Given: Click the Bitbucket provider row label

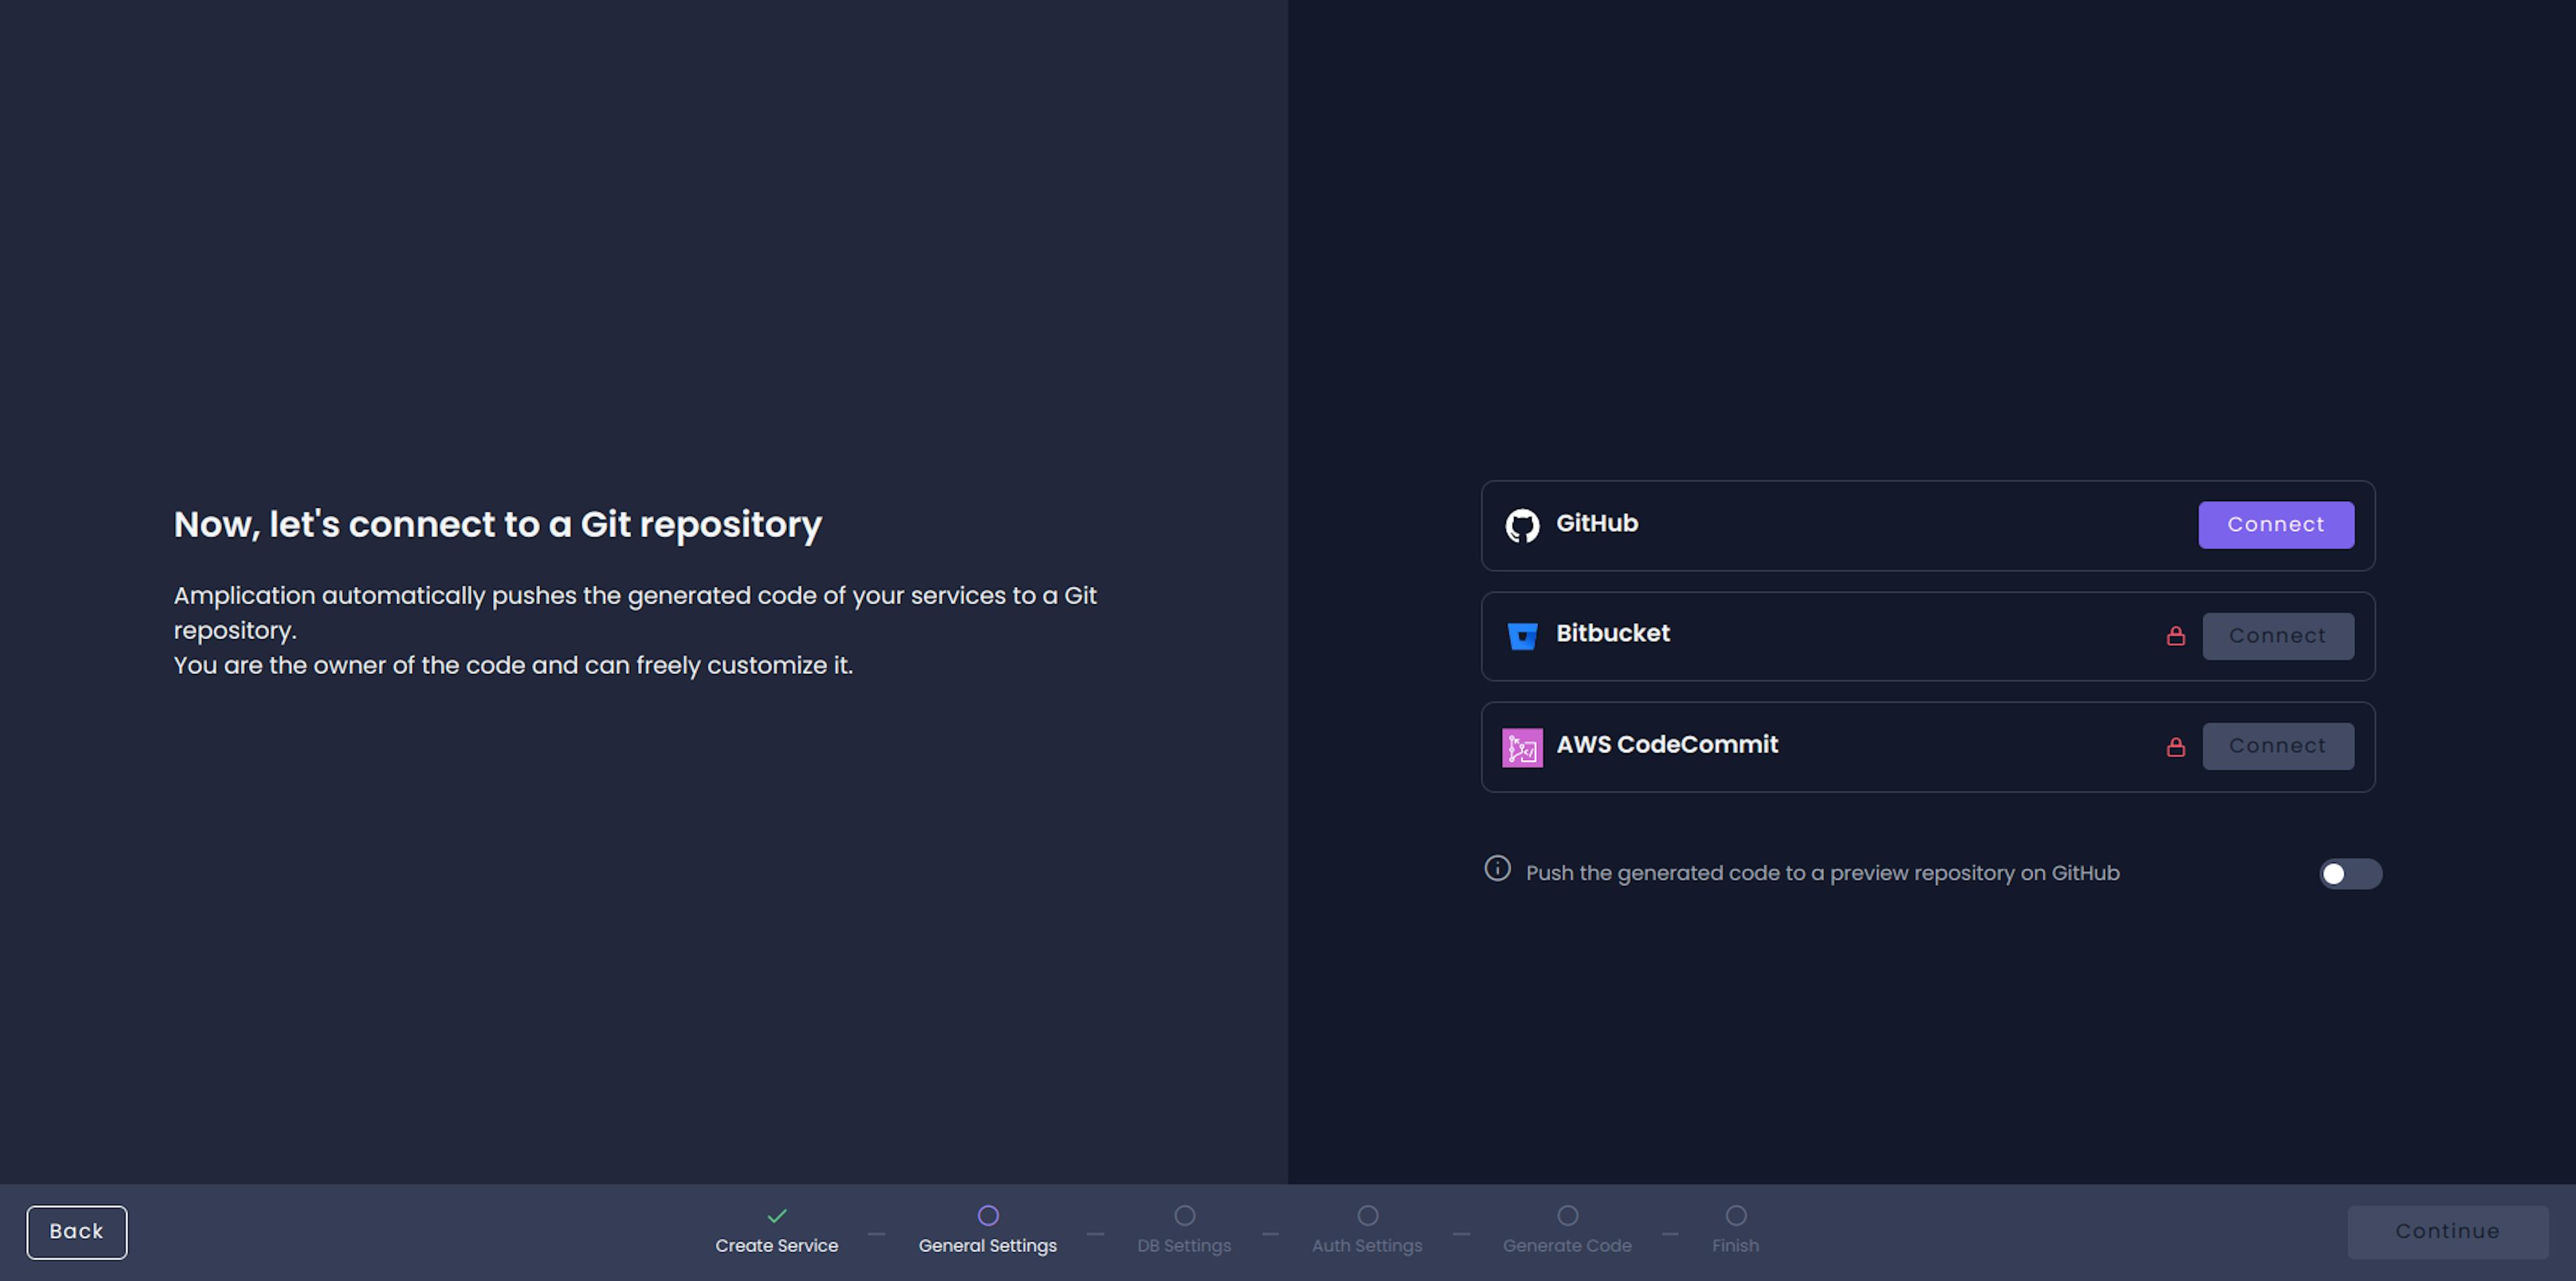Looking at the screenshot, I should (1612, 634).
